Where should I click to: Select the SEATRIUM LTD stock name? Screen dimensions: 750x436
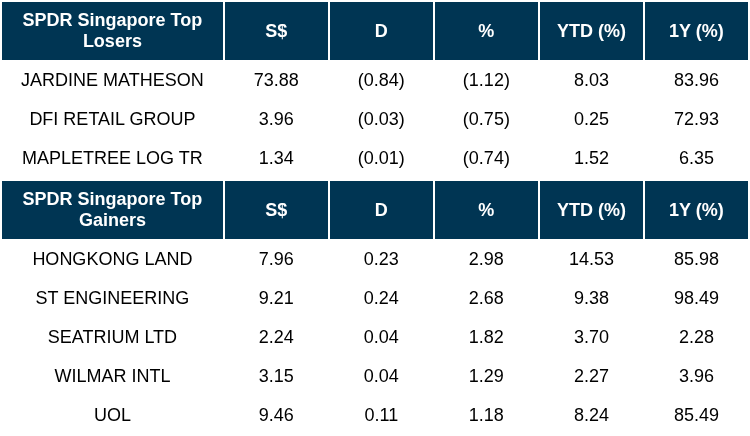coord(112,337)
